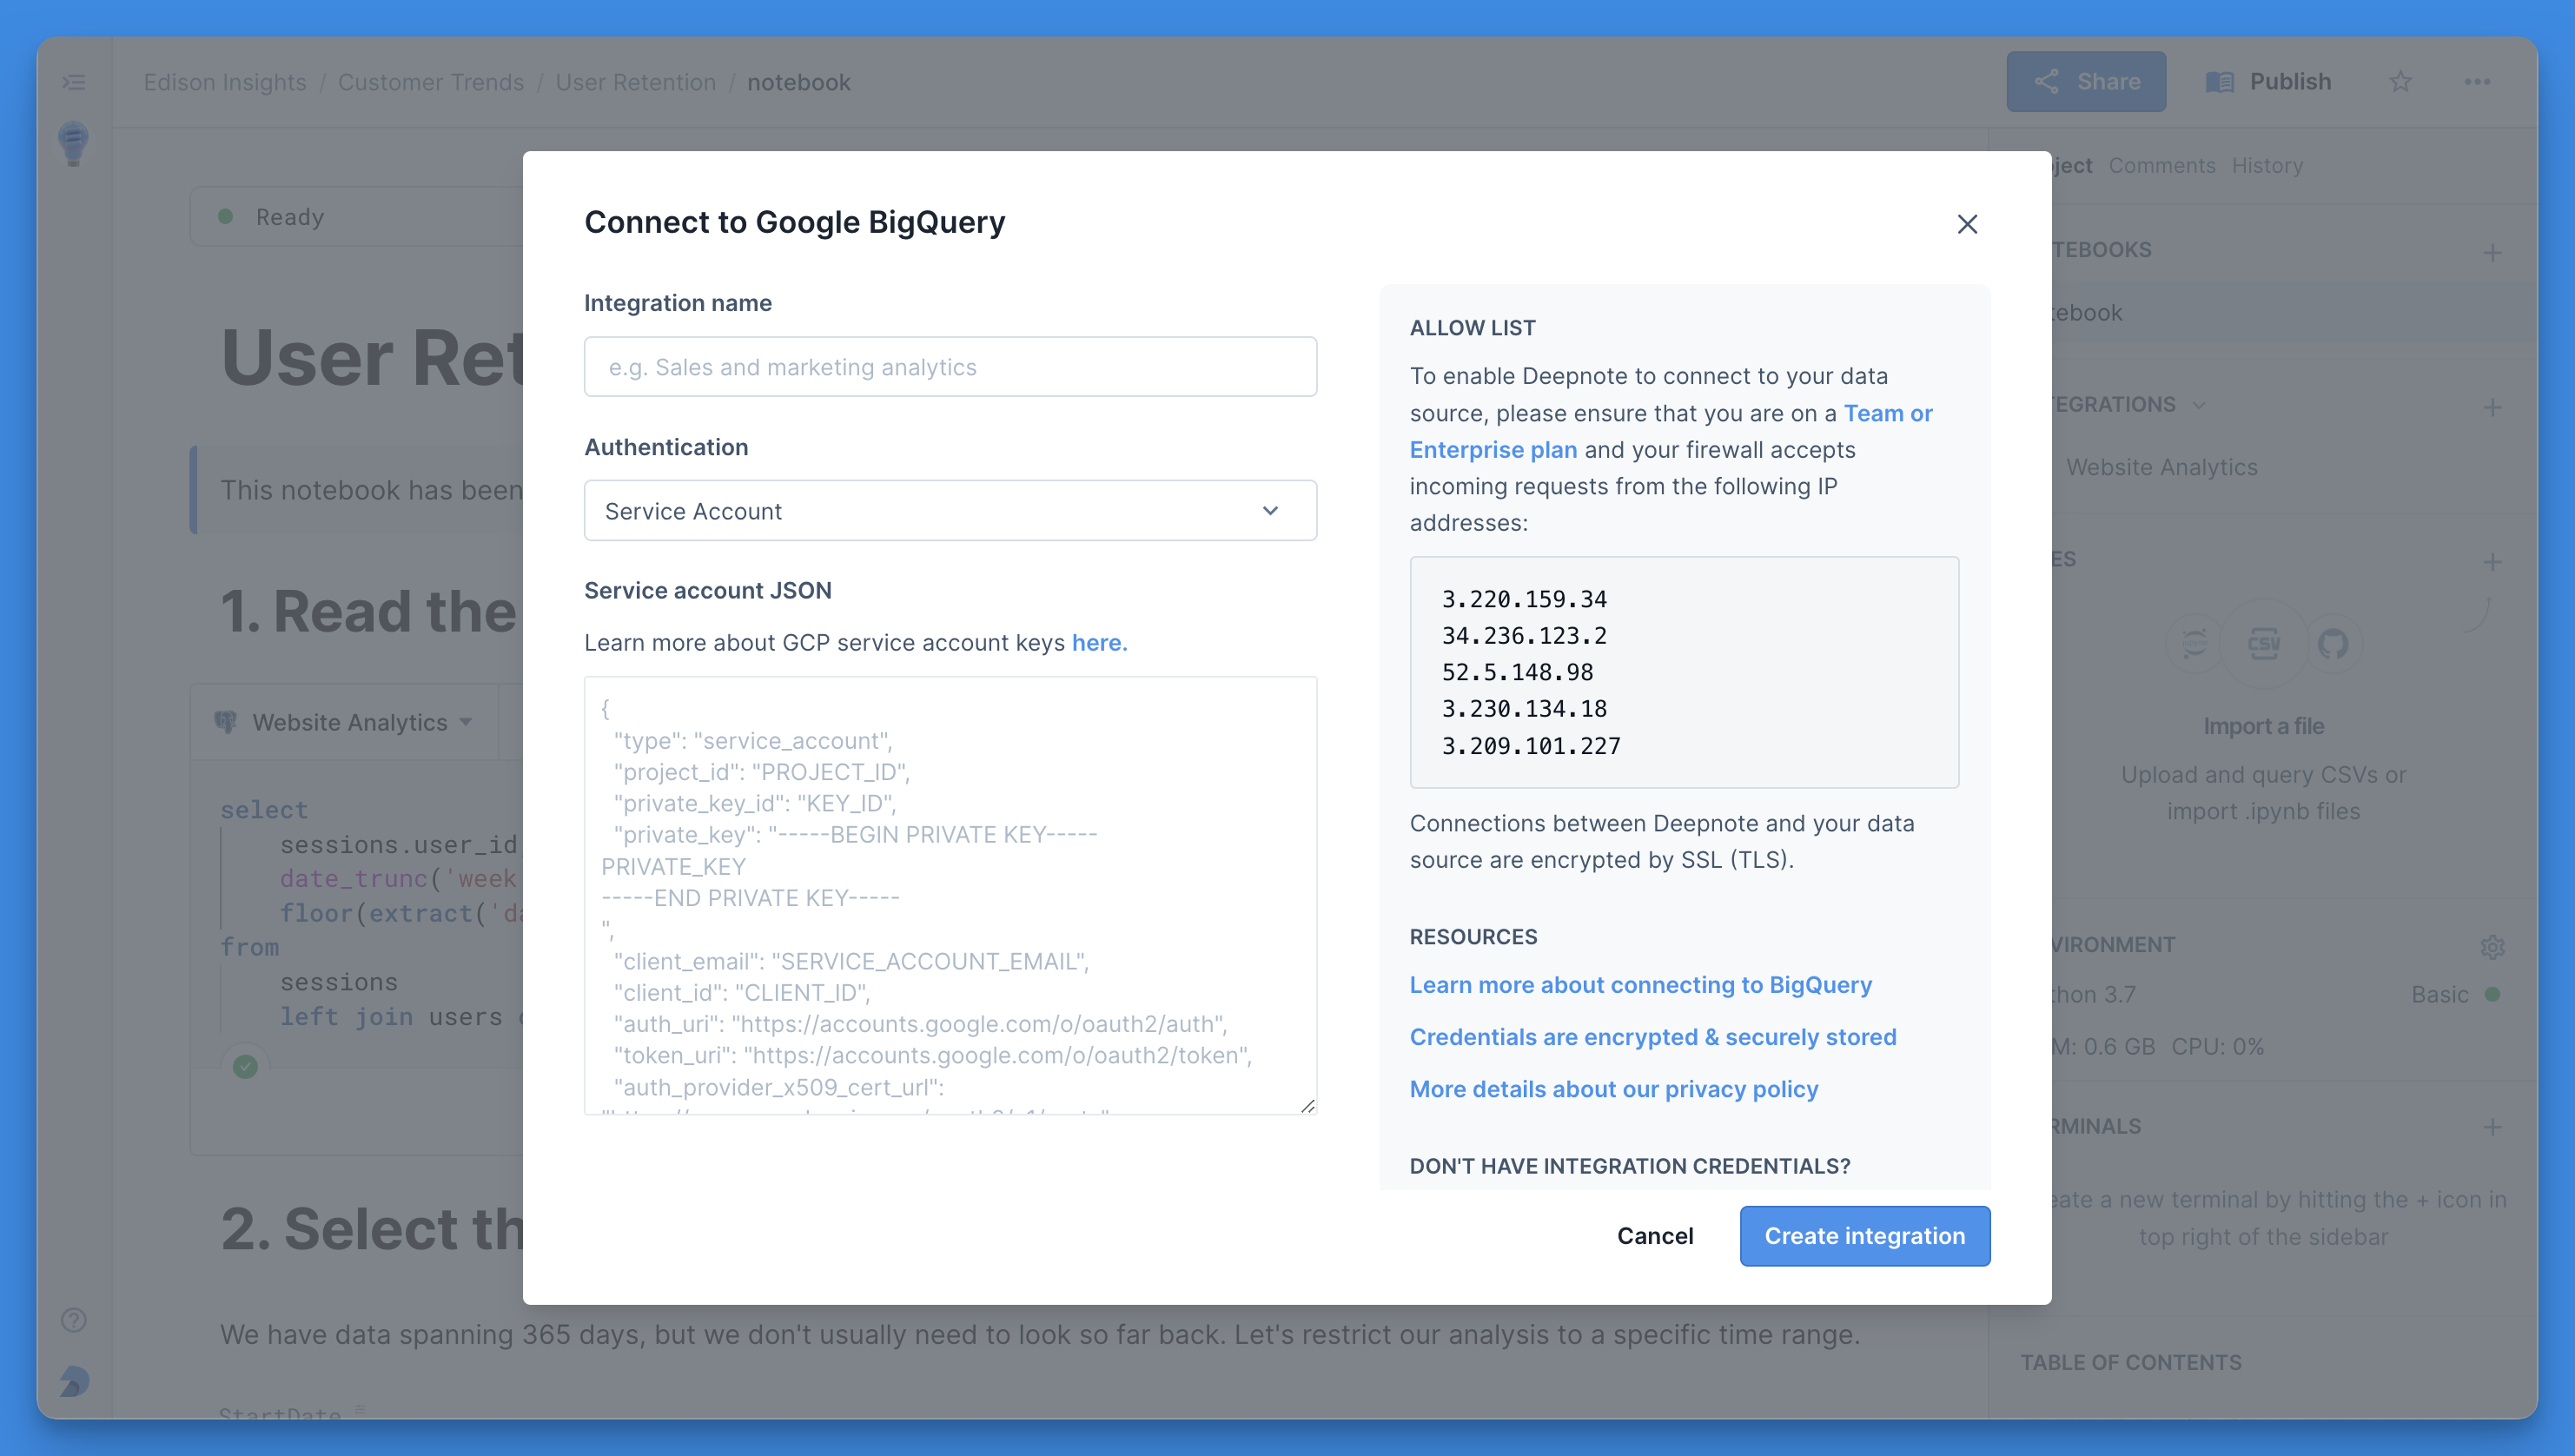This screenshot has height=1456, width=2575.
Task: Add a new integration with plus icon
Action: (2492, 407)
